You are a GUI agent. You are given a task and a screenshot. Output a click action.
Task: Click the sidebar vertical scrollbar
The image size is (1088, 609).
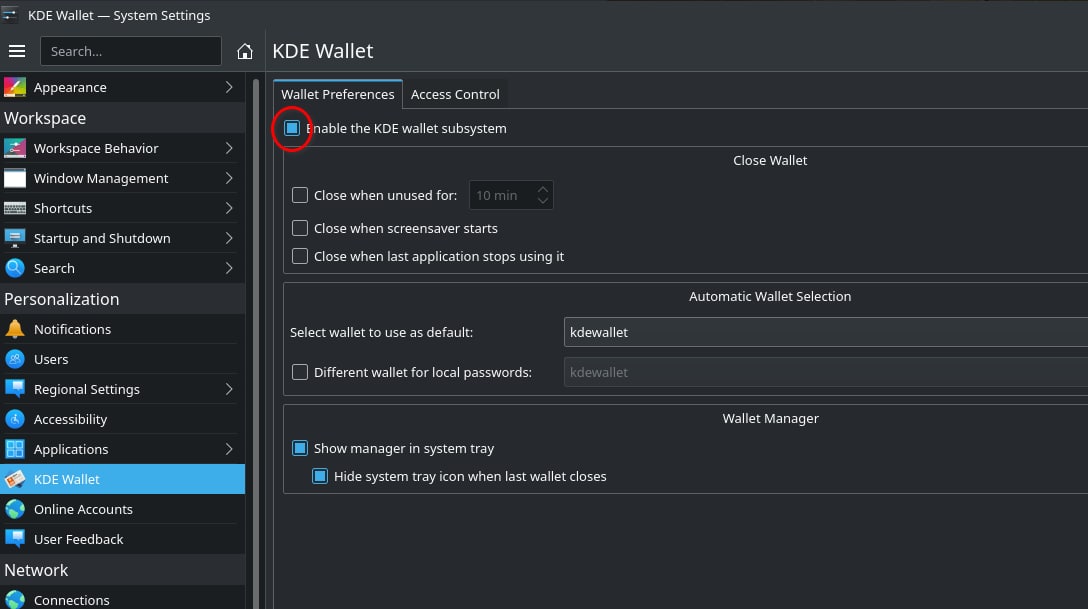[x=255, y=343]
